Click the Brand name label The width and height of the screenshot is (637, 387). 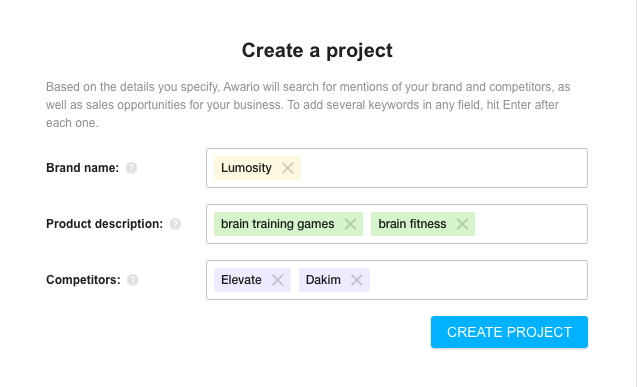82,168
